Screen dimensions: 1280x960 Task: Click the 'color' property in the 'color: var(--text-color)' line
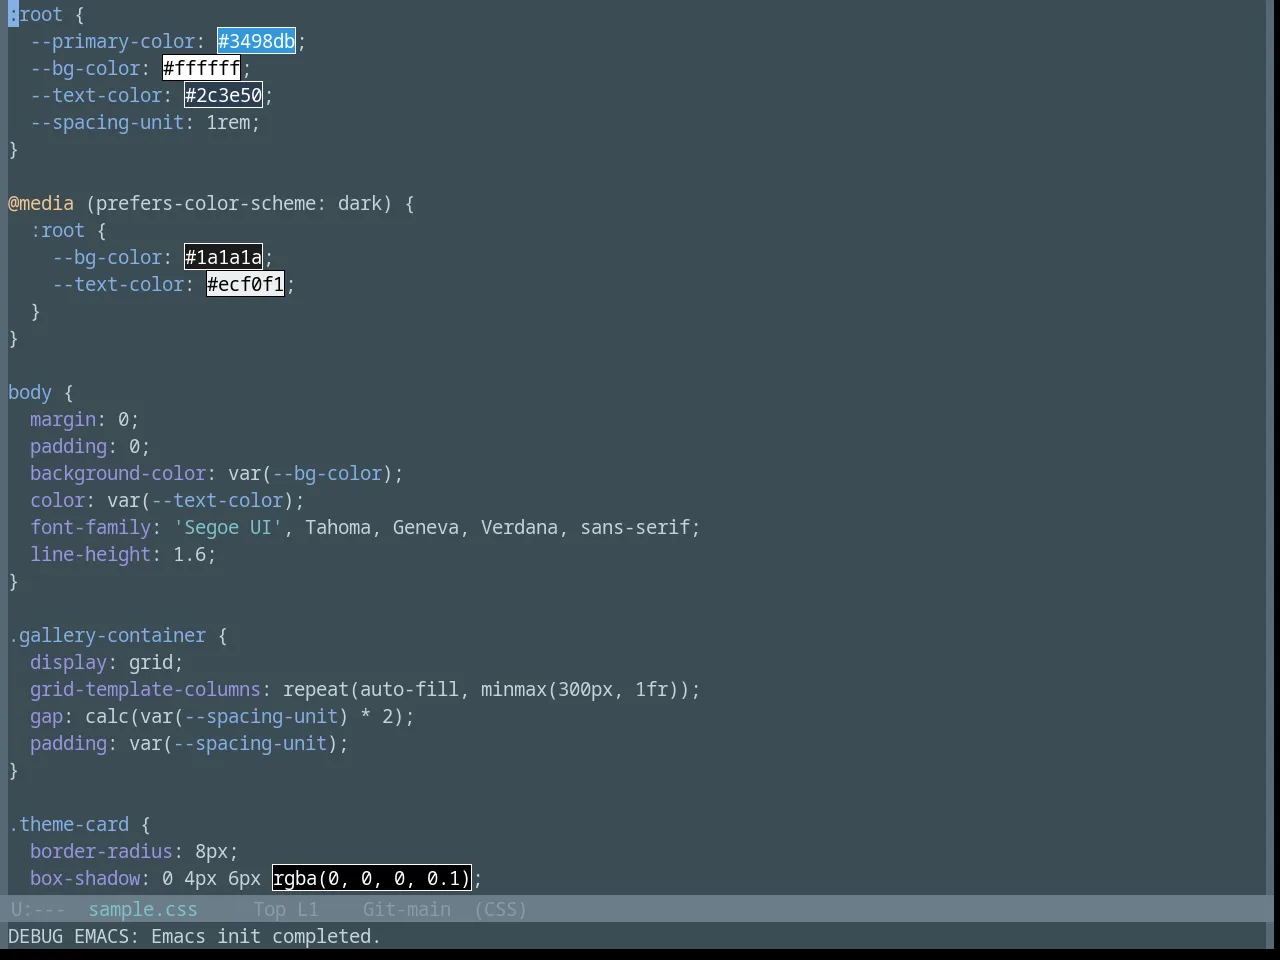[57, 500]
